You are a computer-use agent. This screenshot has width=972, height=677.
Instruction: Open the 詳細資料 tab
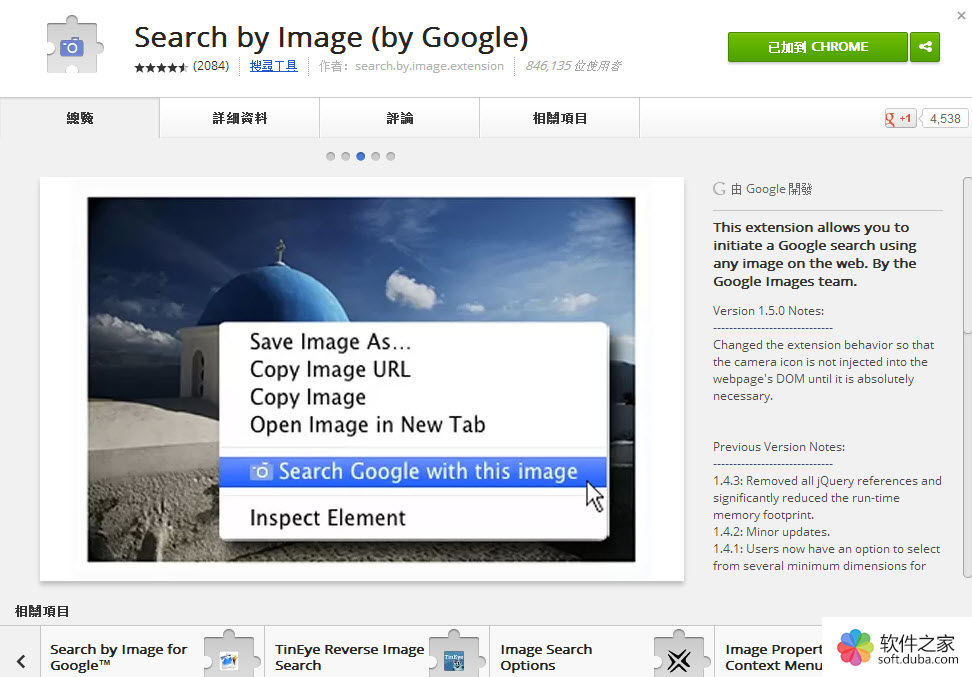pyautogui.click(x=239, y=118)
